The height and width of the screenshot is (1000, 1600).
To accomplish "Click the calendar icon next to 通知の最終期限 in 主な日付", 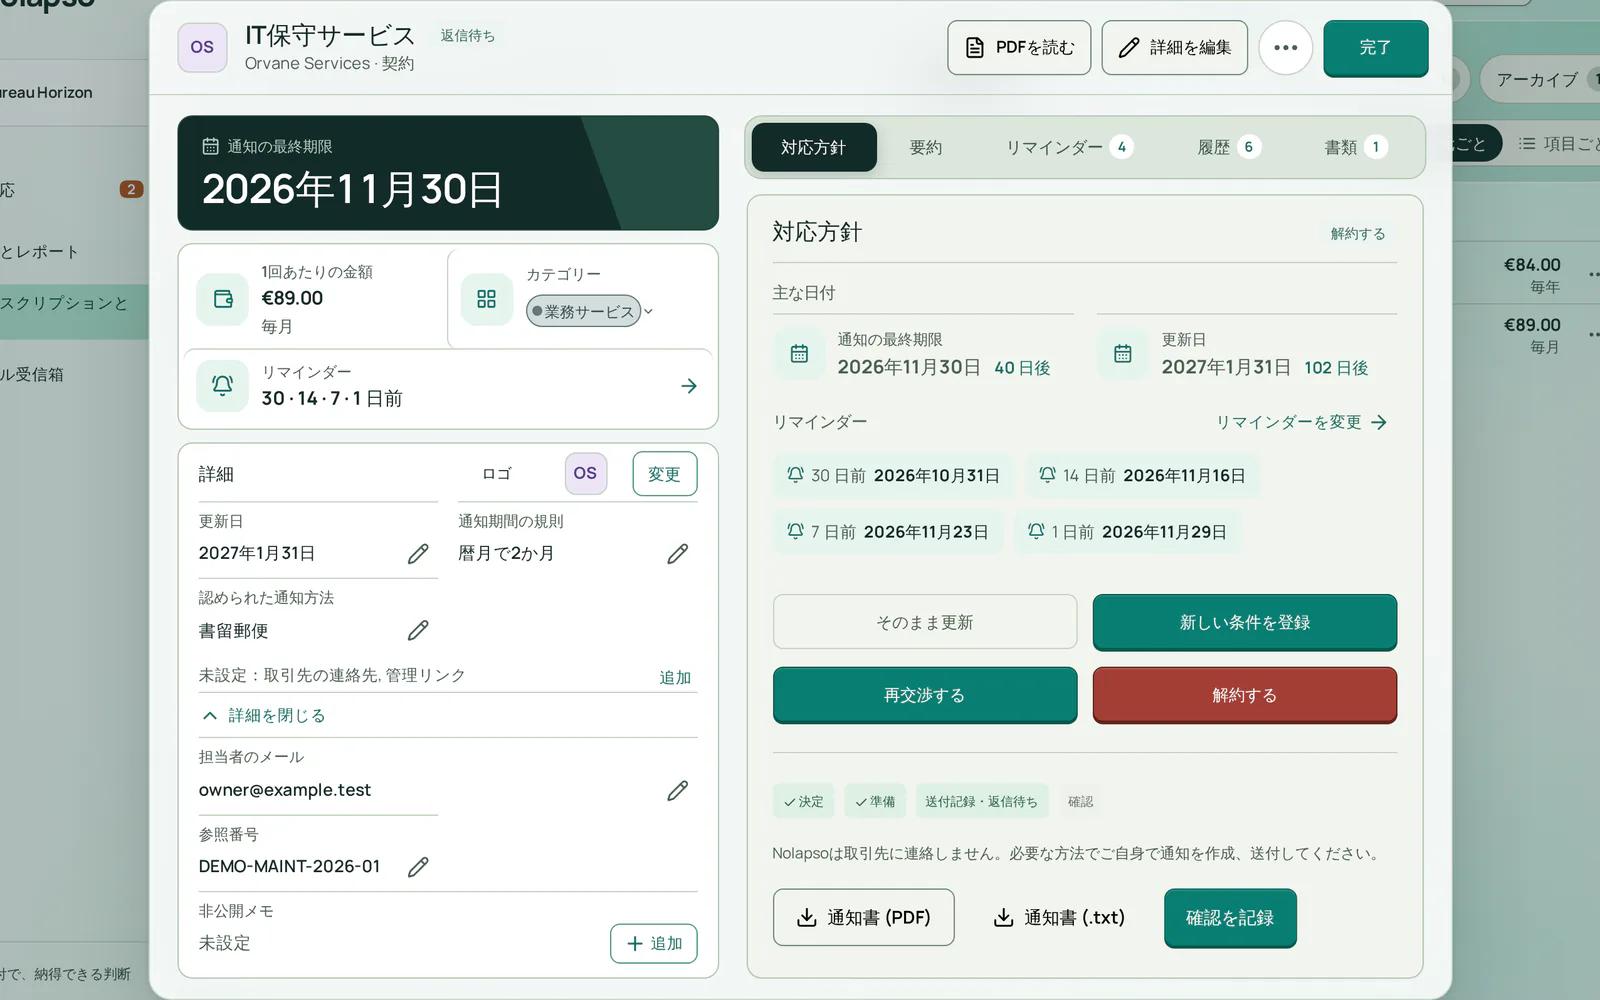I will pyautogui.click(x=799, y=354).
